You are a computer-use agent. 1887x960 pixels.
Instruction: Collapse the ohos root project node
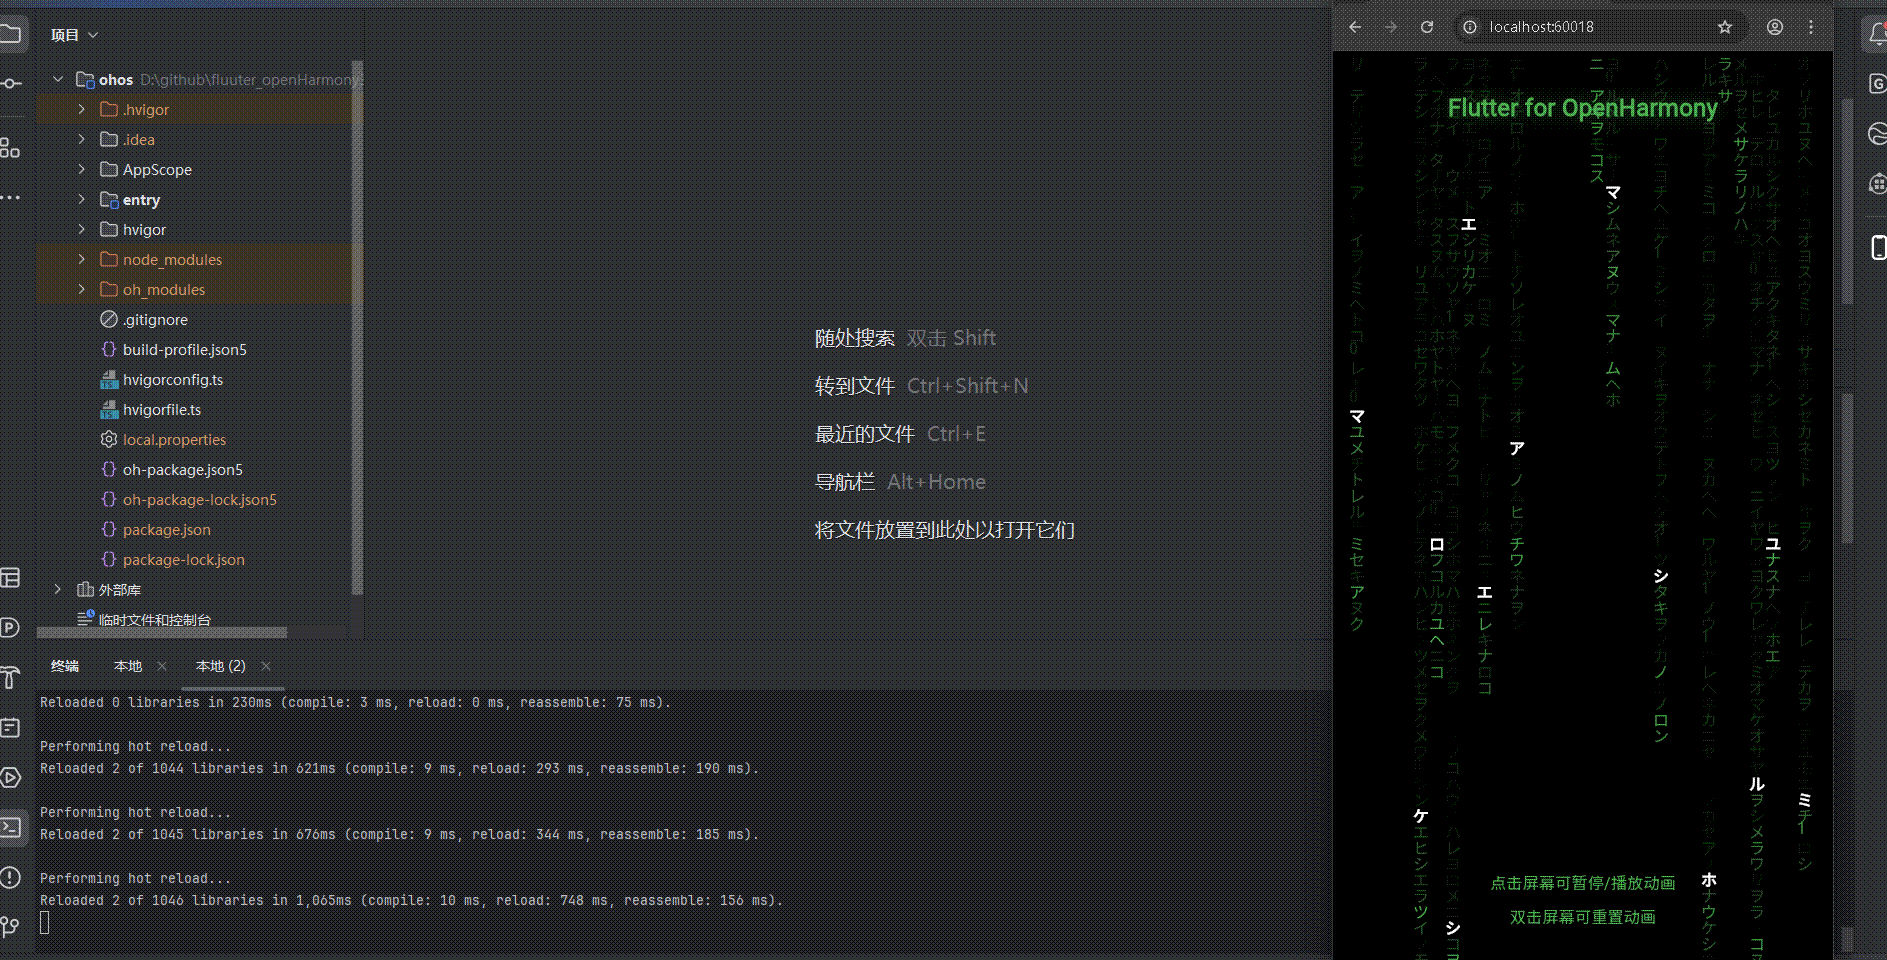coord(58,79)
